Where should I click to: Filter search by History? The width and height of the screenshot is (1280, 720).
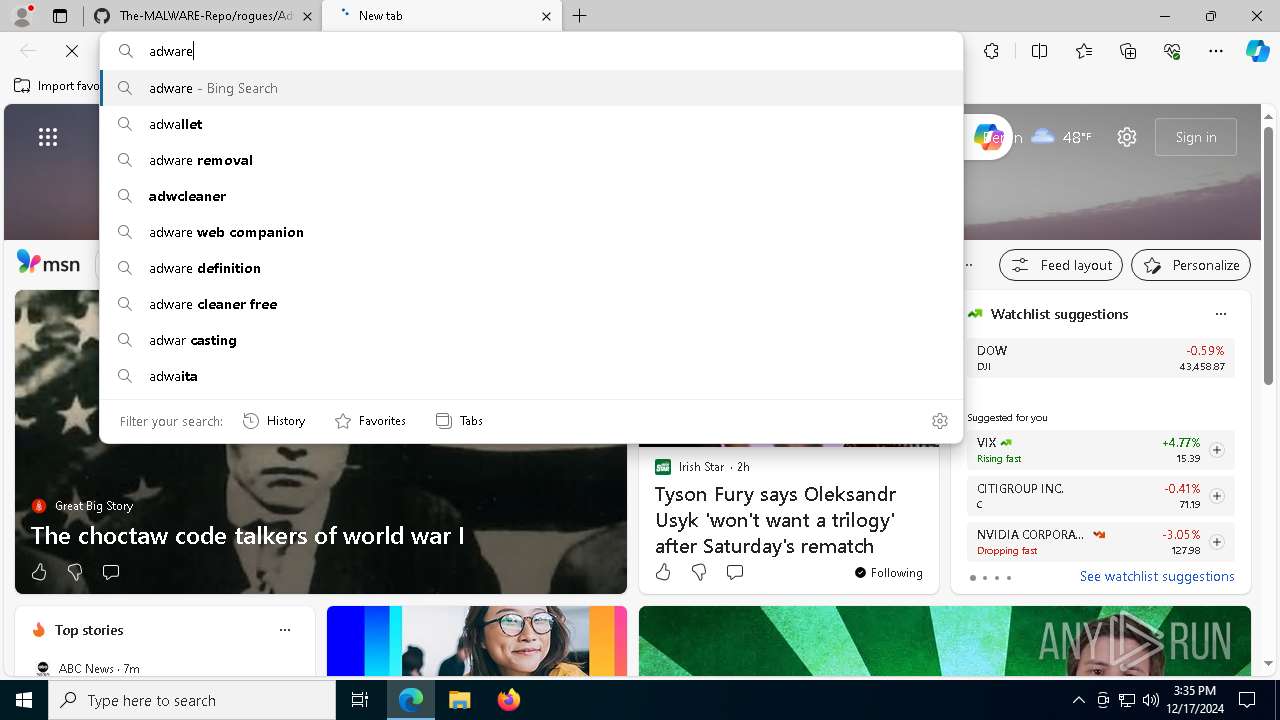(274, 421)
